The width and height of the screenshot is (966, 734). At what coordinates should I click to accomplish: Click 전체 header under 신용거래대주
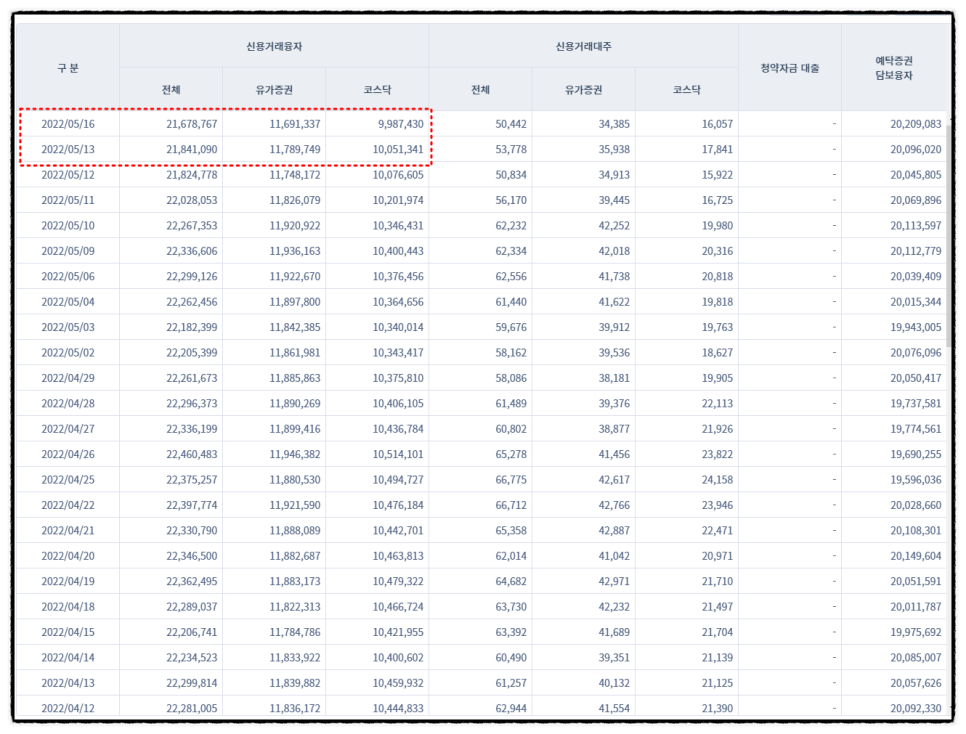pos(480,89)
